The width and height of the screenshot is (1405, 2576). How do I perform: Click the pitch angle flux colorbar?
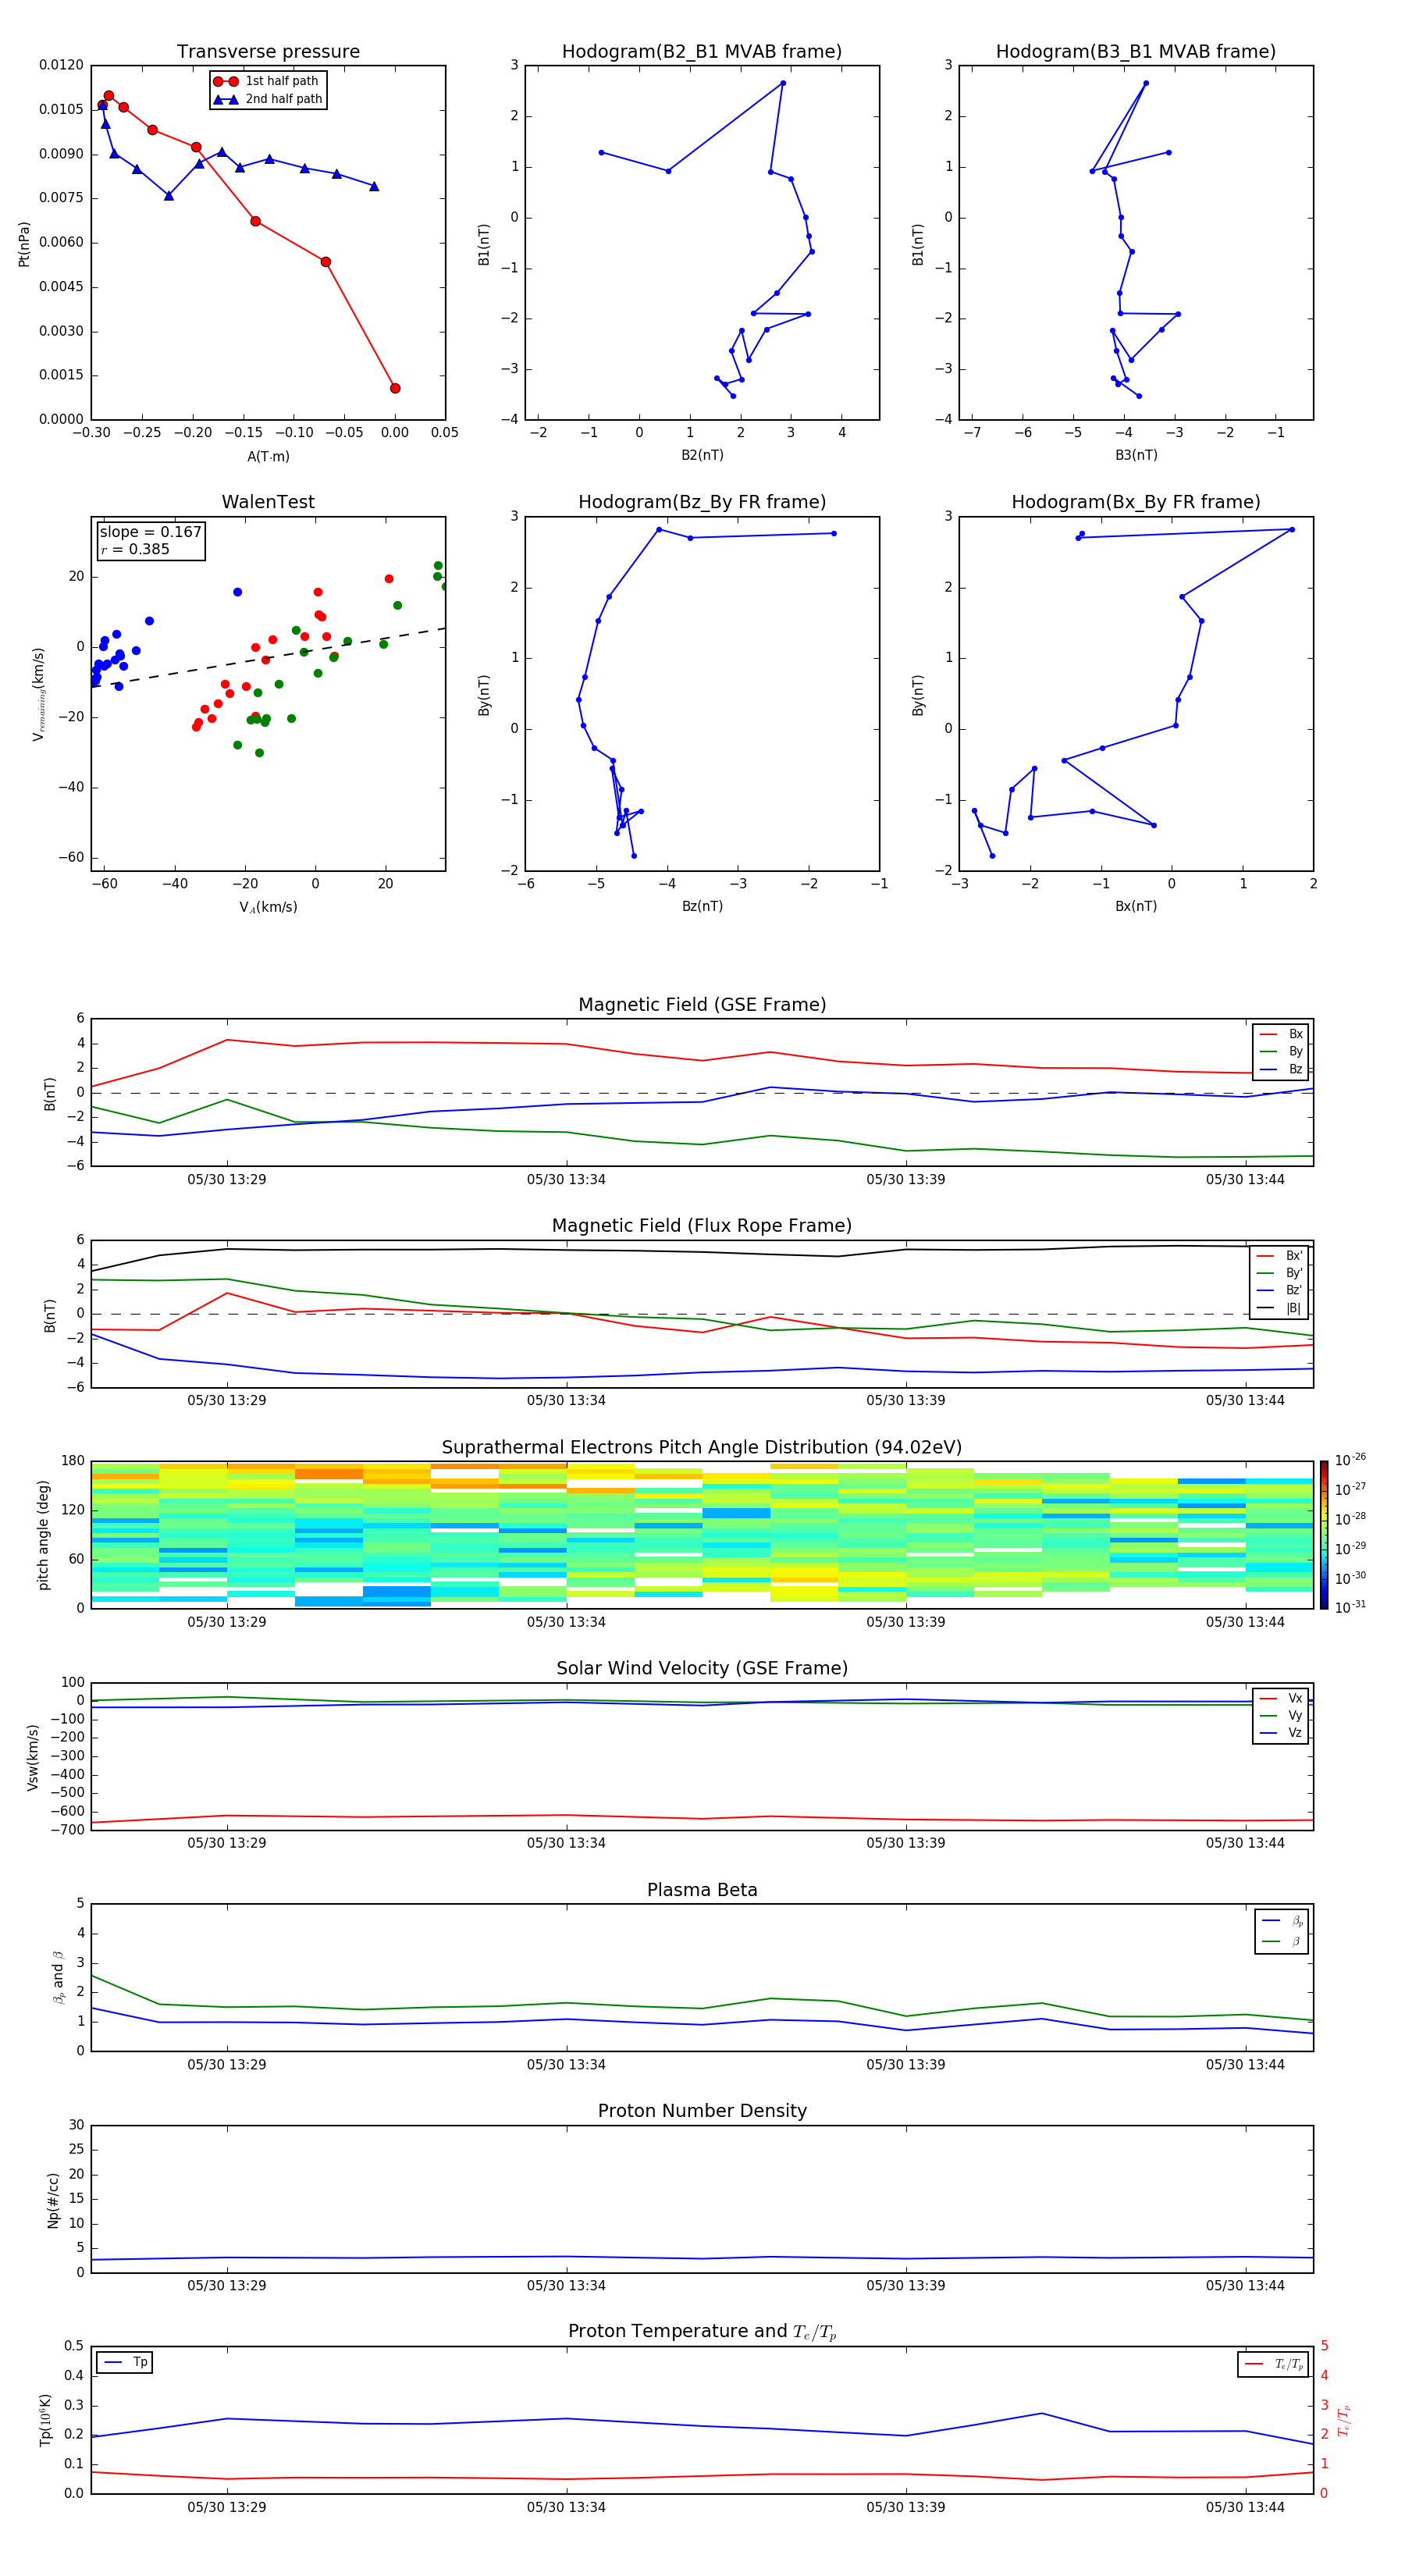click(x=1324, y=1535)
